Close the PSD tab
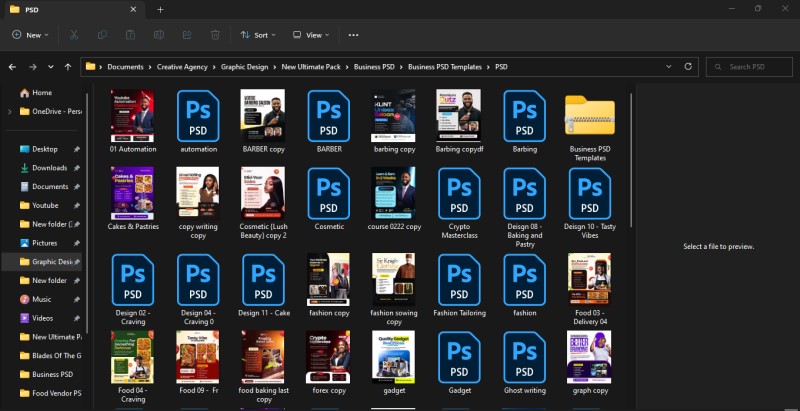The height and width of the screenshot is (411, 800). click(133, 10)
